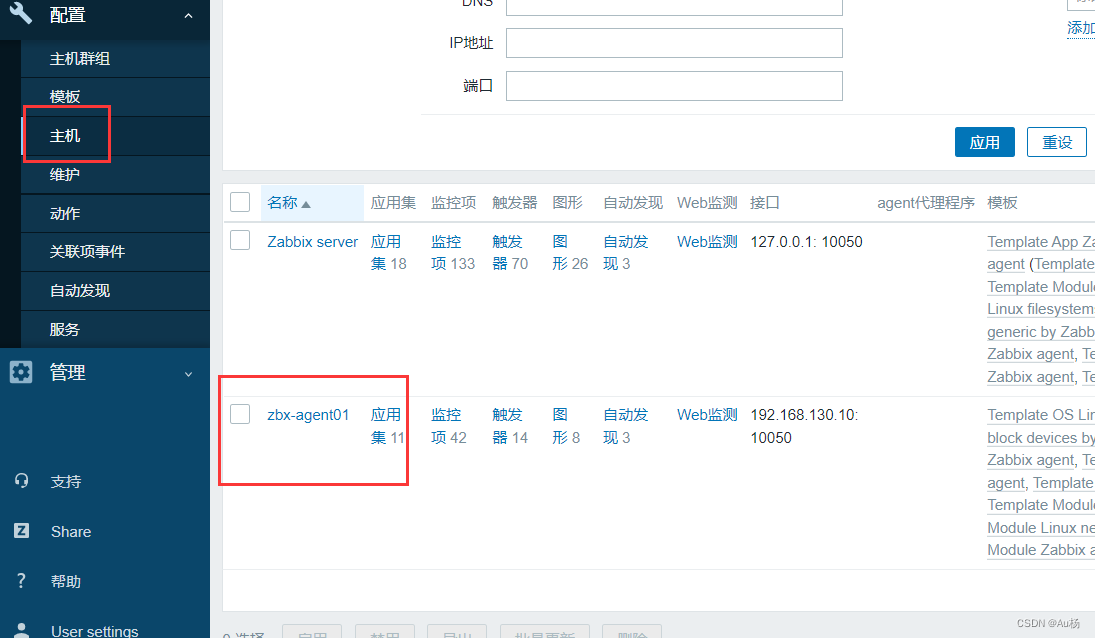Viewport: 1095px width, 638px height.
Task: Click the 127.0.0.1: 10050 interface cell
Action: click(x=806, y=242)
